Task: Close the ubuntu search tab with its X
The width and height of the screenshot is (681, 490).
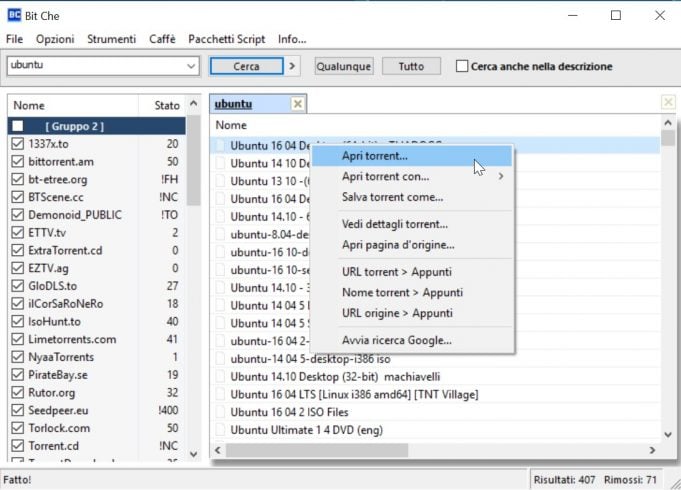Action: click(x=297, y=105)
